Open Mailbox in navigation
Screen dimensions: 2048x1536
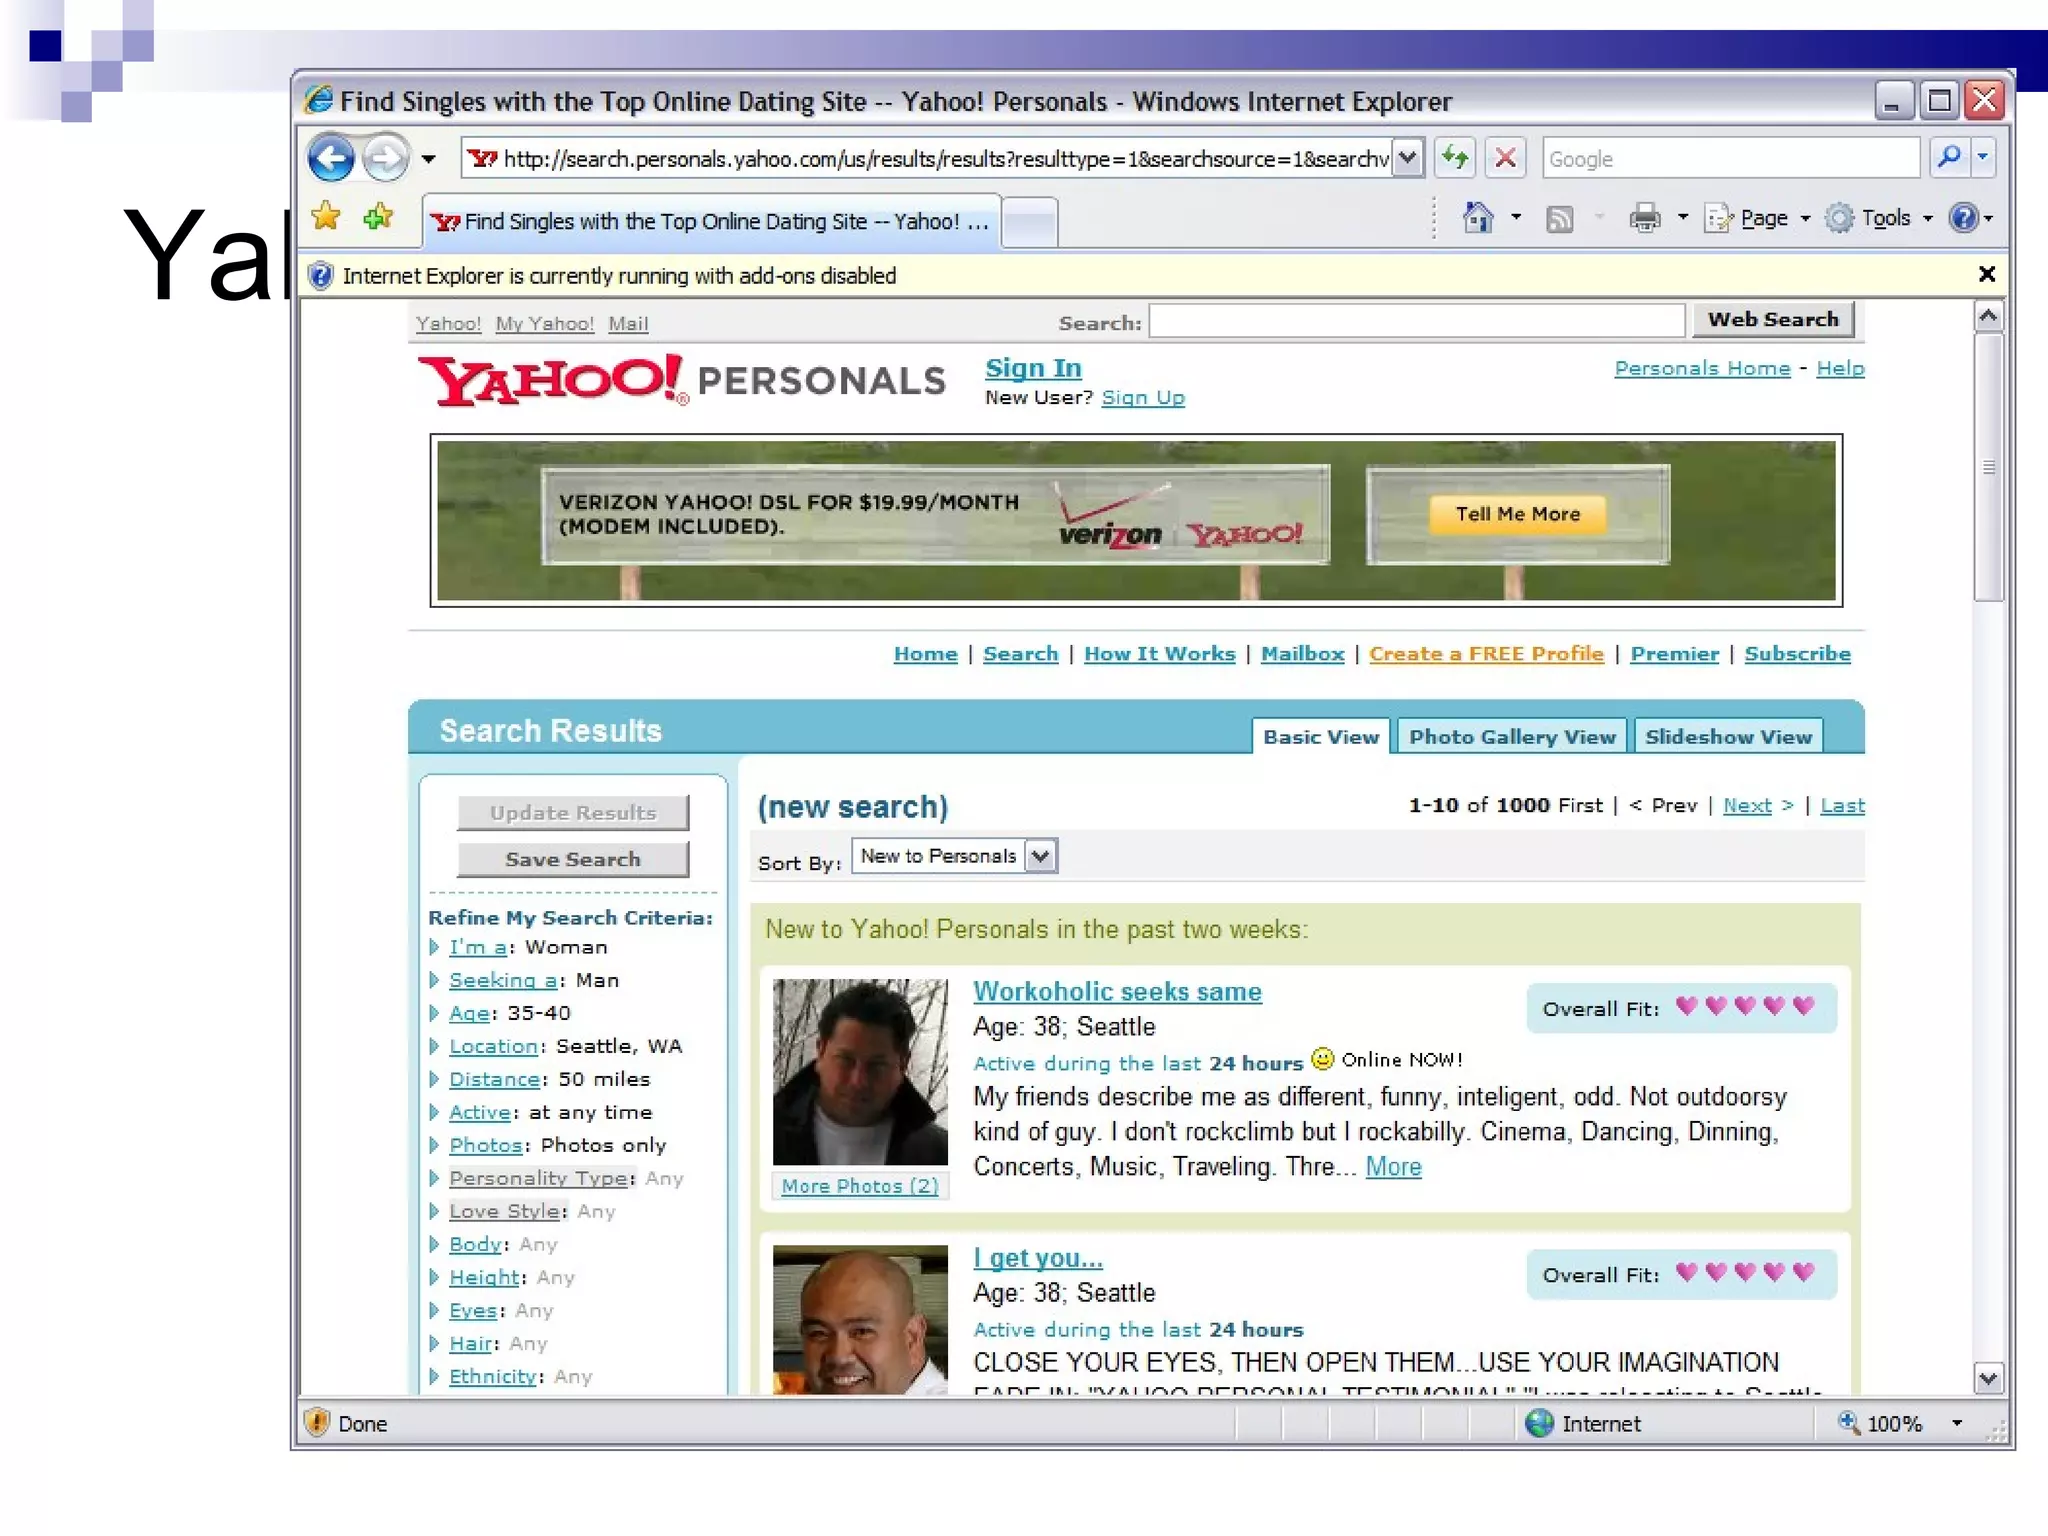[x=1302, y=654]
